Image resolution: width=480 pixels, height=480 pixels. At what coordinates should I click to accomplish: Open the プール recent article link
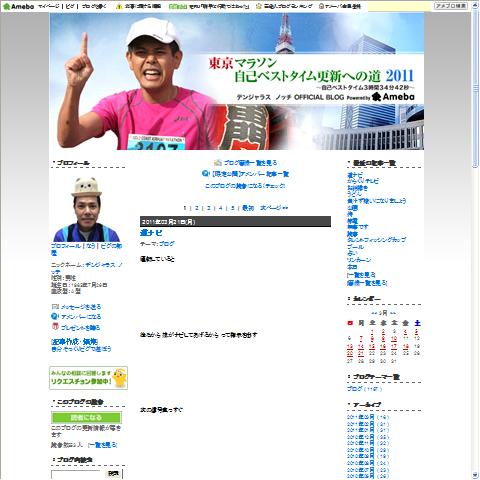(x=355, y=247)
